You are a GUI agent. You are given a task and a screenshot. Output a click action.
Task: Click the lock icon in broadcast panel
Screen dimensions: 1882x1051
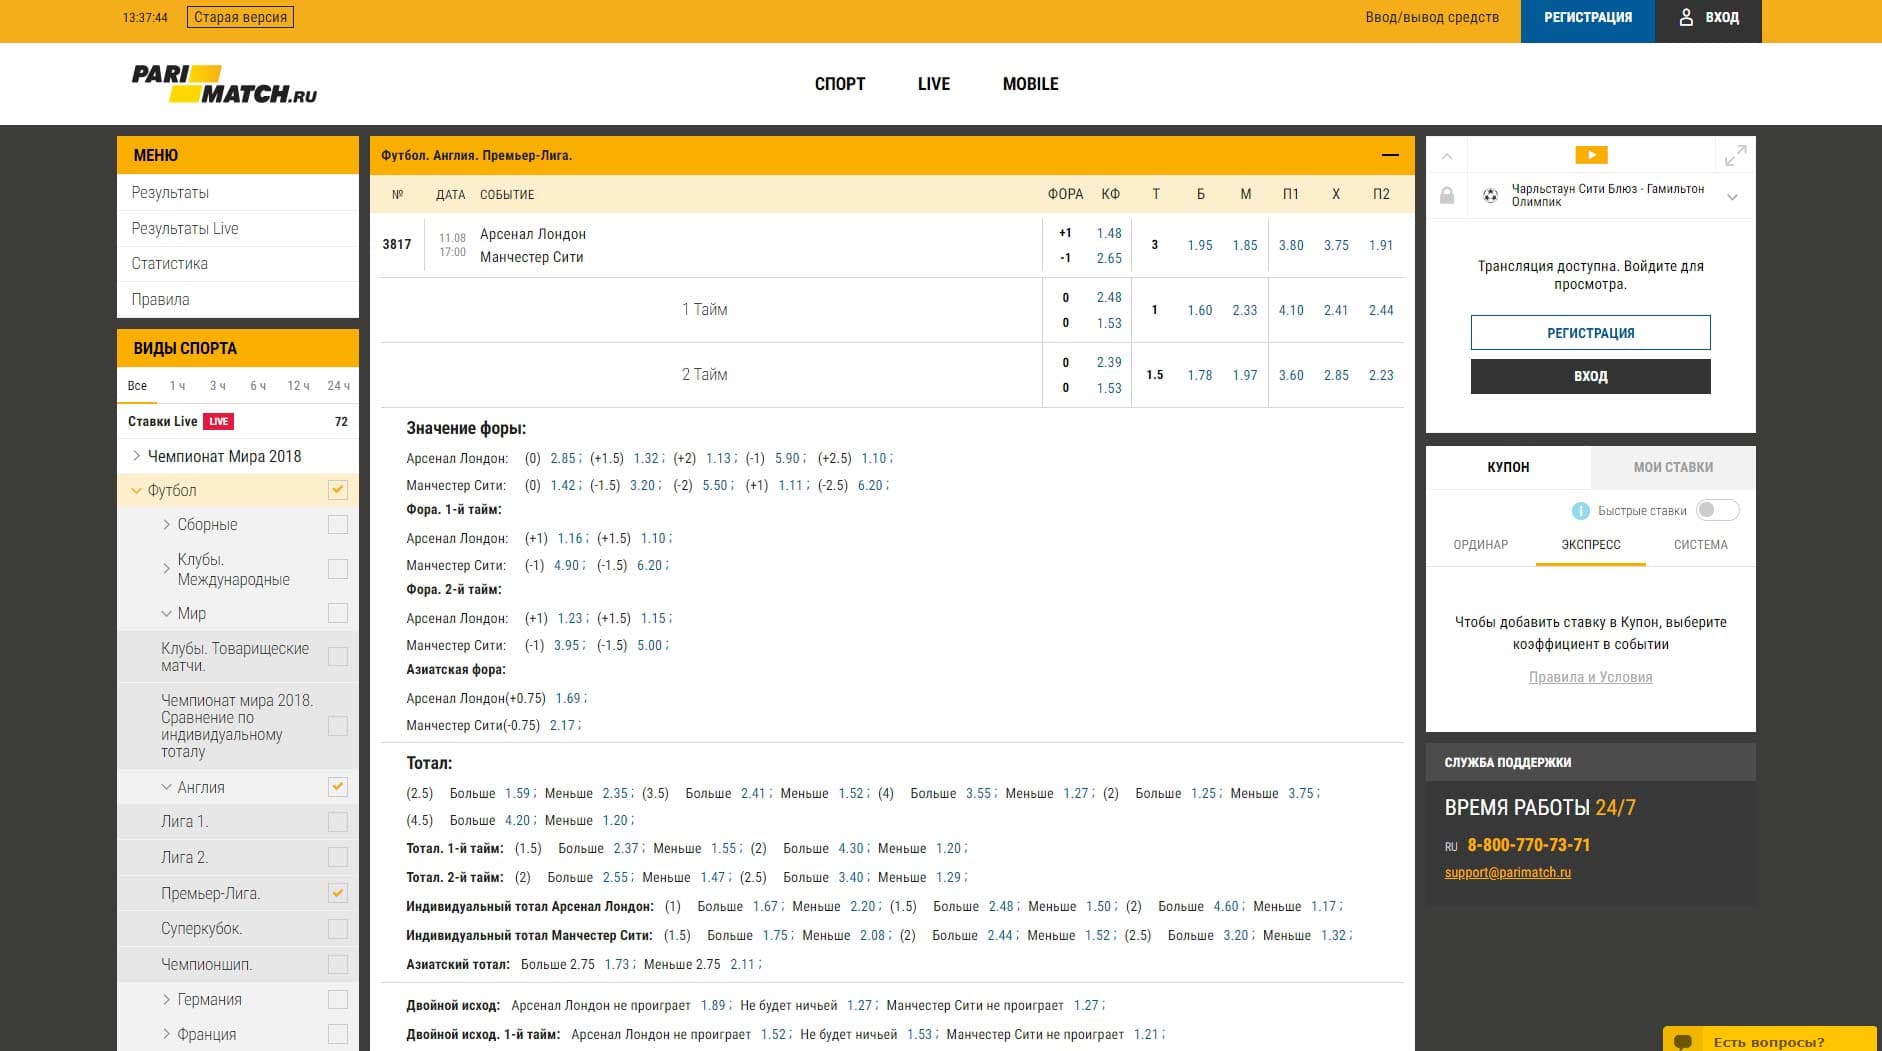(1446, 195)
